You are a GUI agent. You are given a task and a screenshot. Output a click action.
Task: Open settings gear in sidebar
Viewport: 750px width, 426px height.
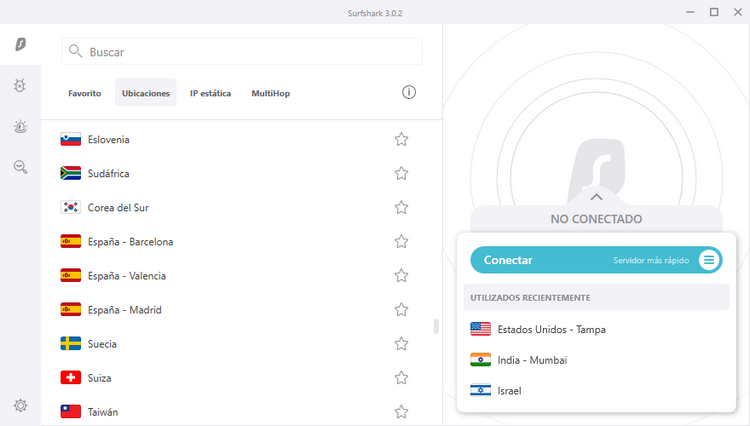pos(20,405)
